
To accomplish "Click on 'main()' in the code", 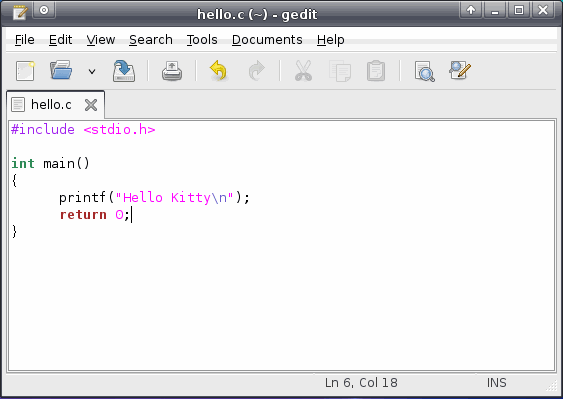I will click(66, 163).
